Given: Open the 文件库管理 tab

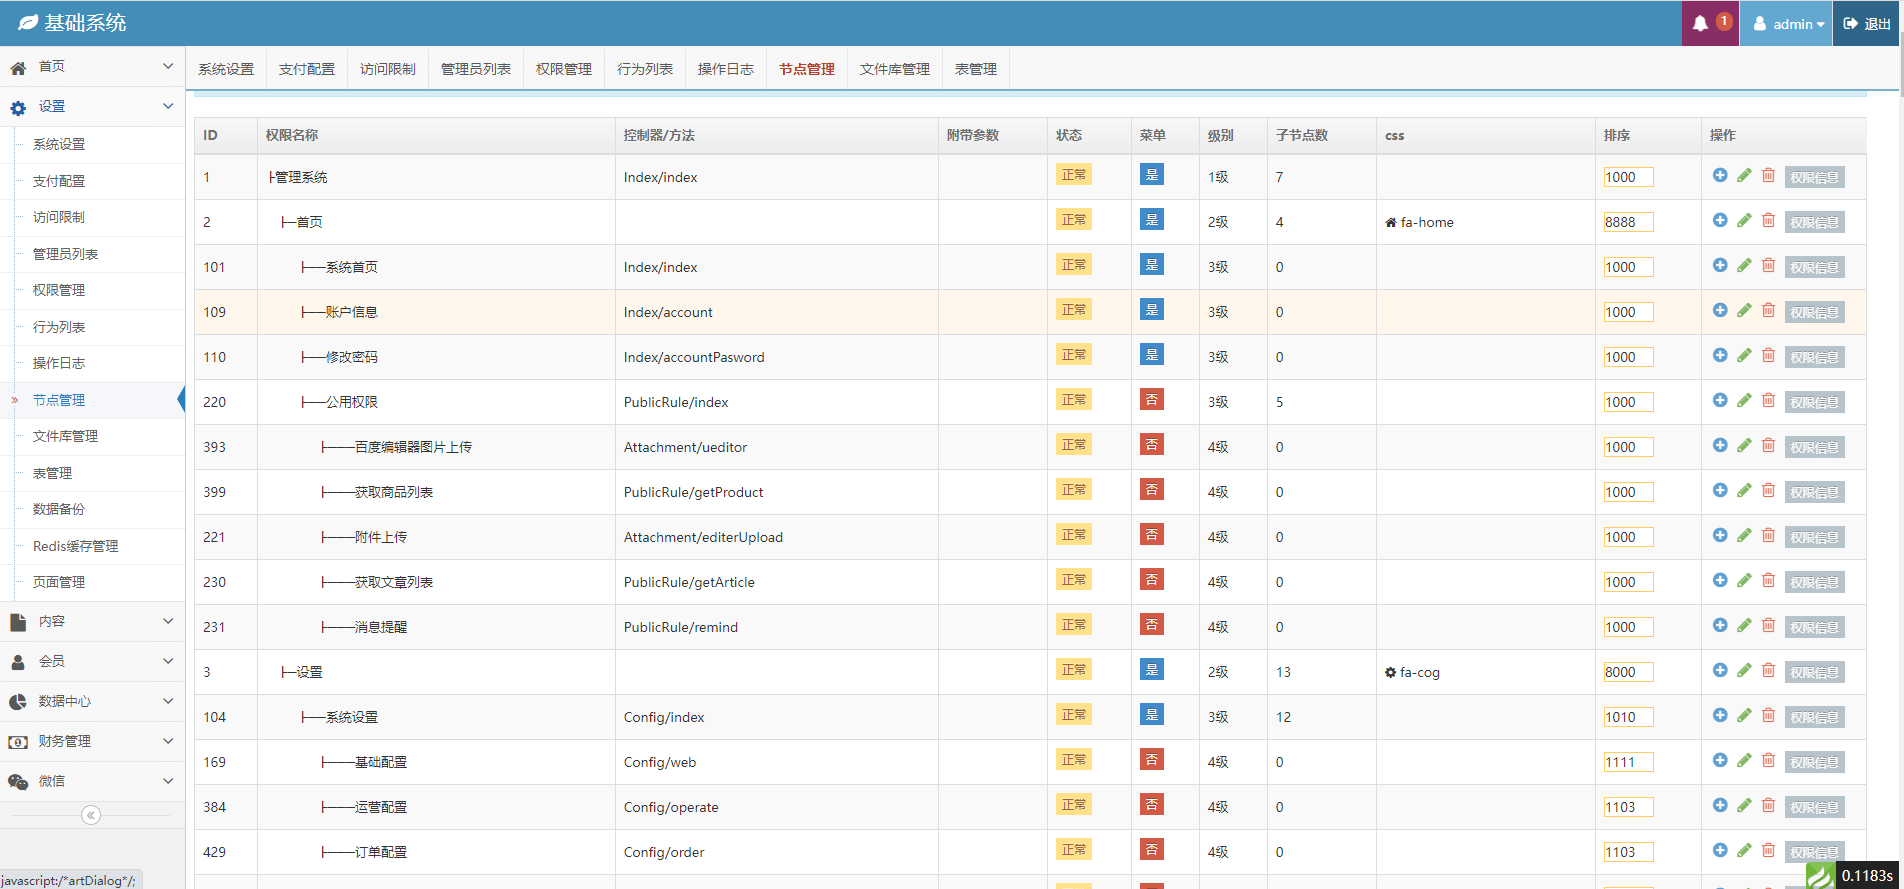Looking at the screenshot, I should tap(894, 69).
